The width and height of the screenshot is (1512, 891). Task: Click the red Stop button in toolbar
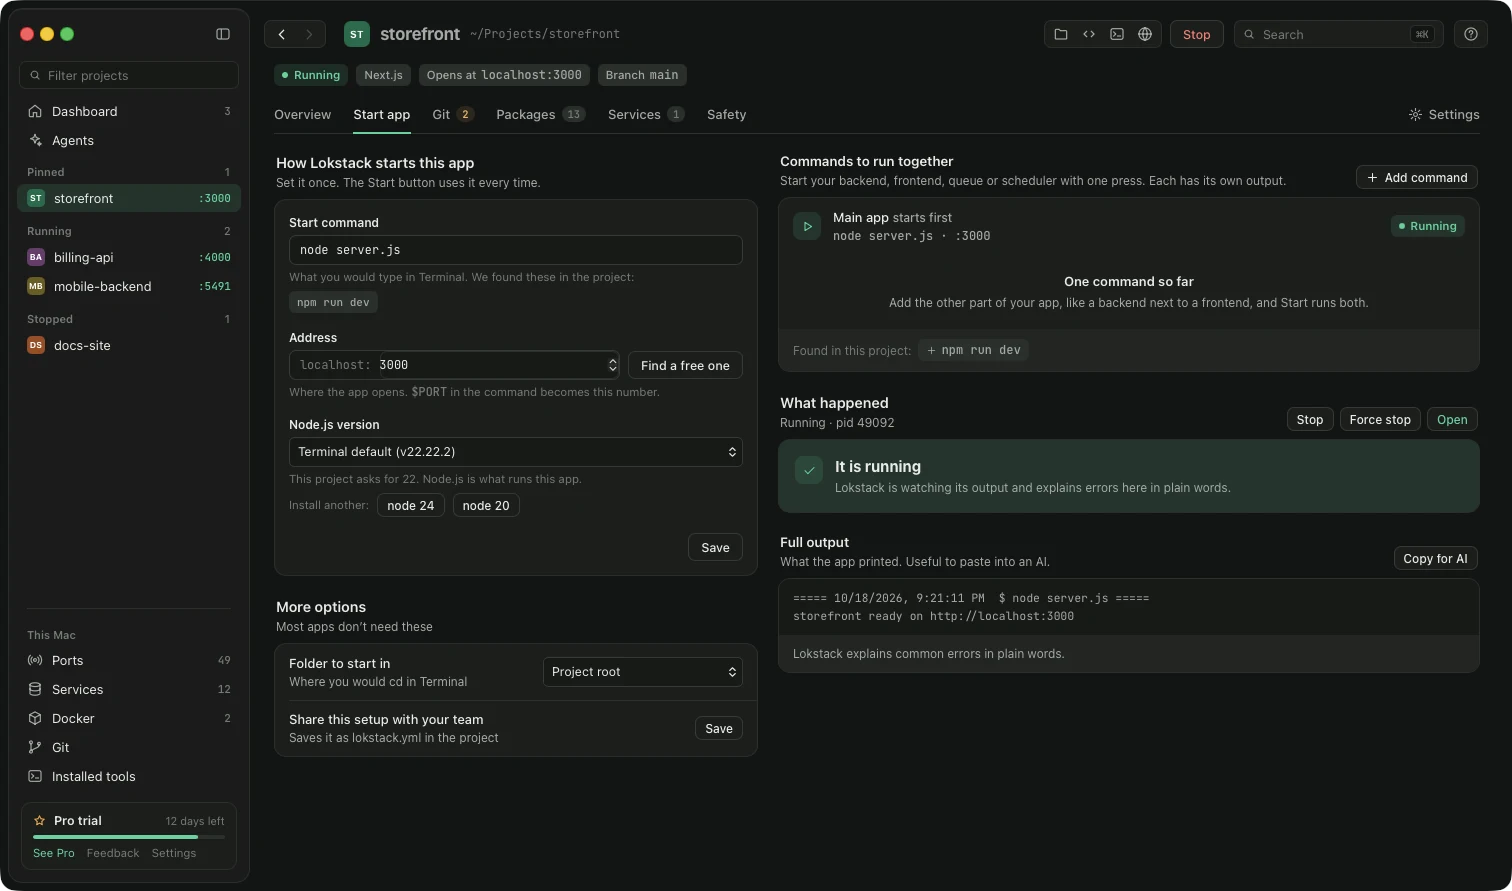pyautogui.click(x=1196, y=34)
